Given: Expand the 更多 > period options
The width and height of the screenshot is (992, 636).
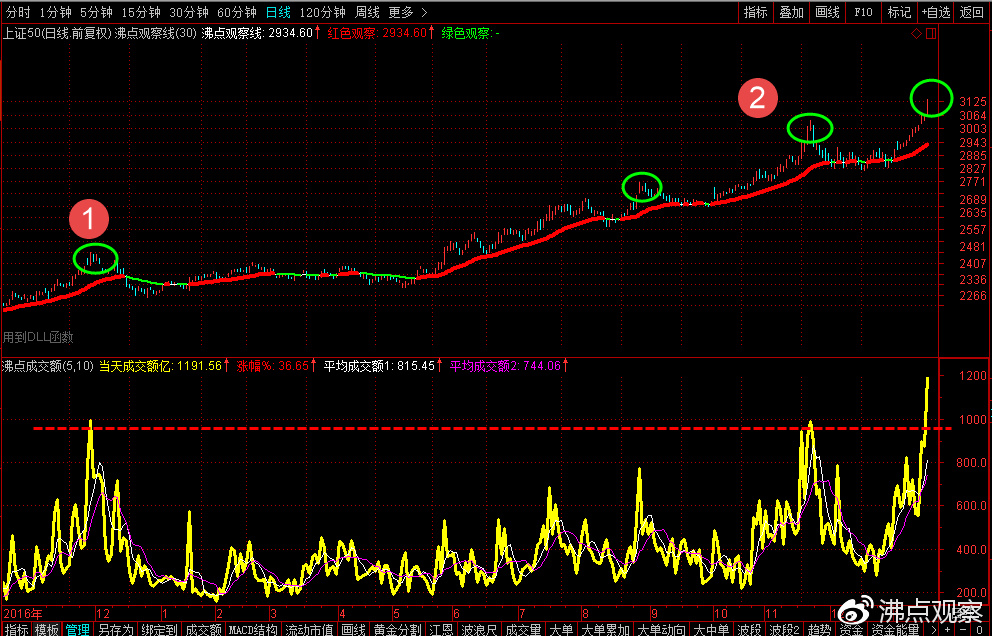Looking at the screenshot, I should click(407, 12).
